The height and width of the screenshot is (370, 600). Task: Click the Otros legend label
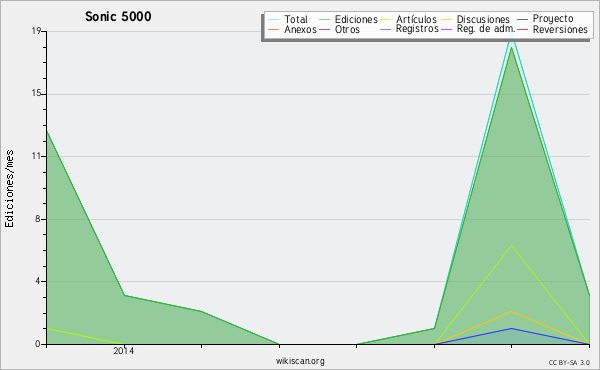click(347, 29)
